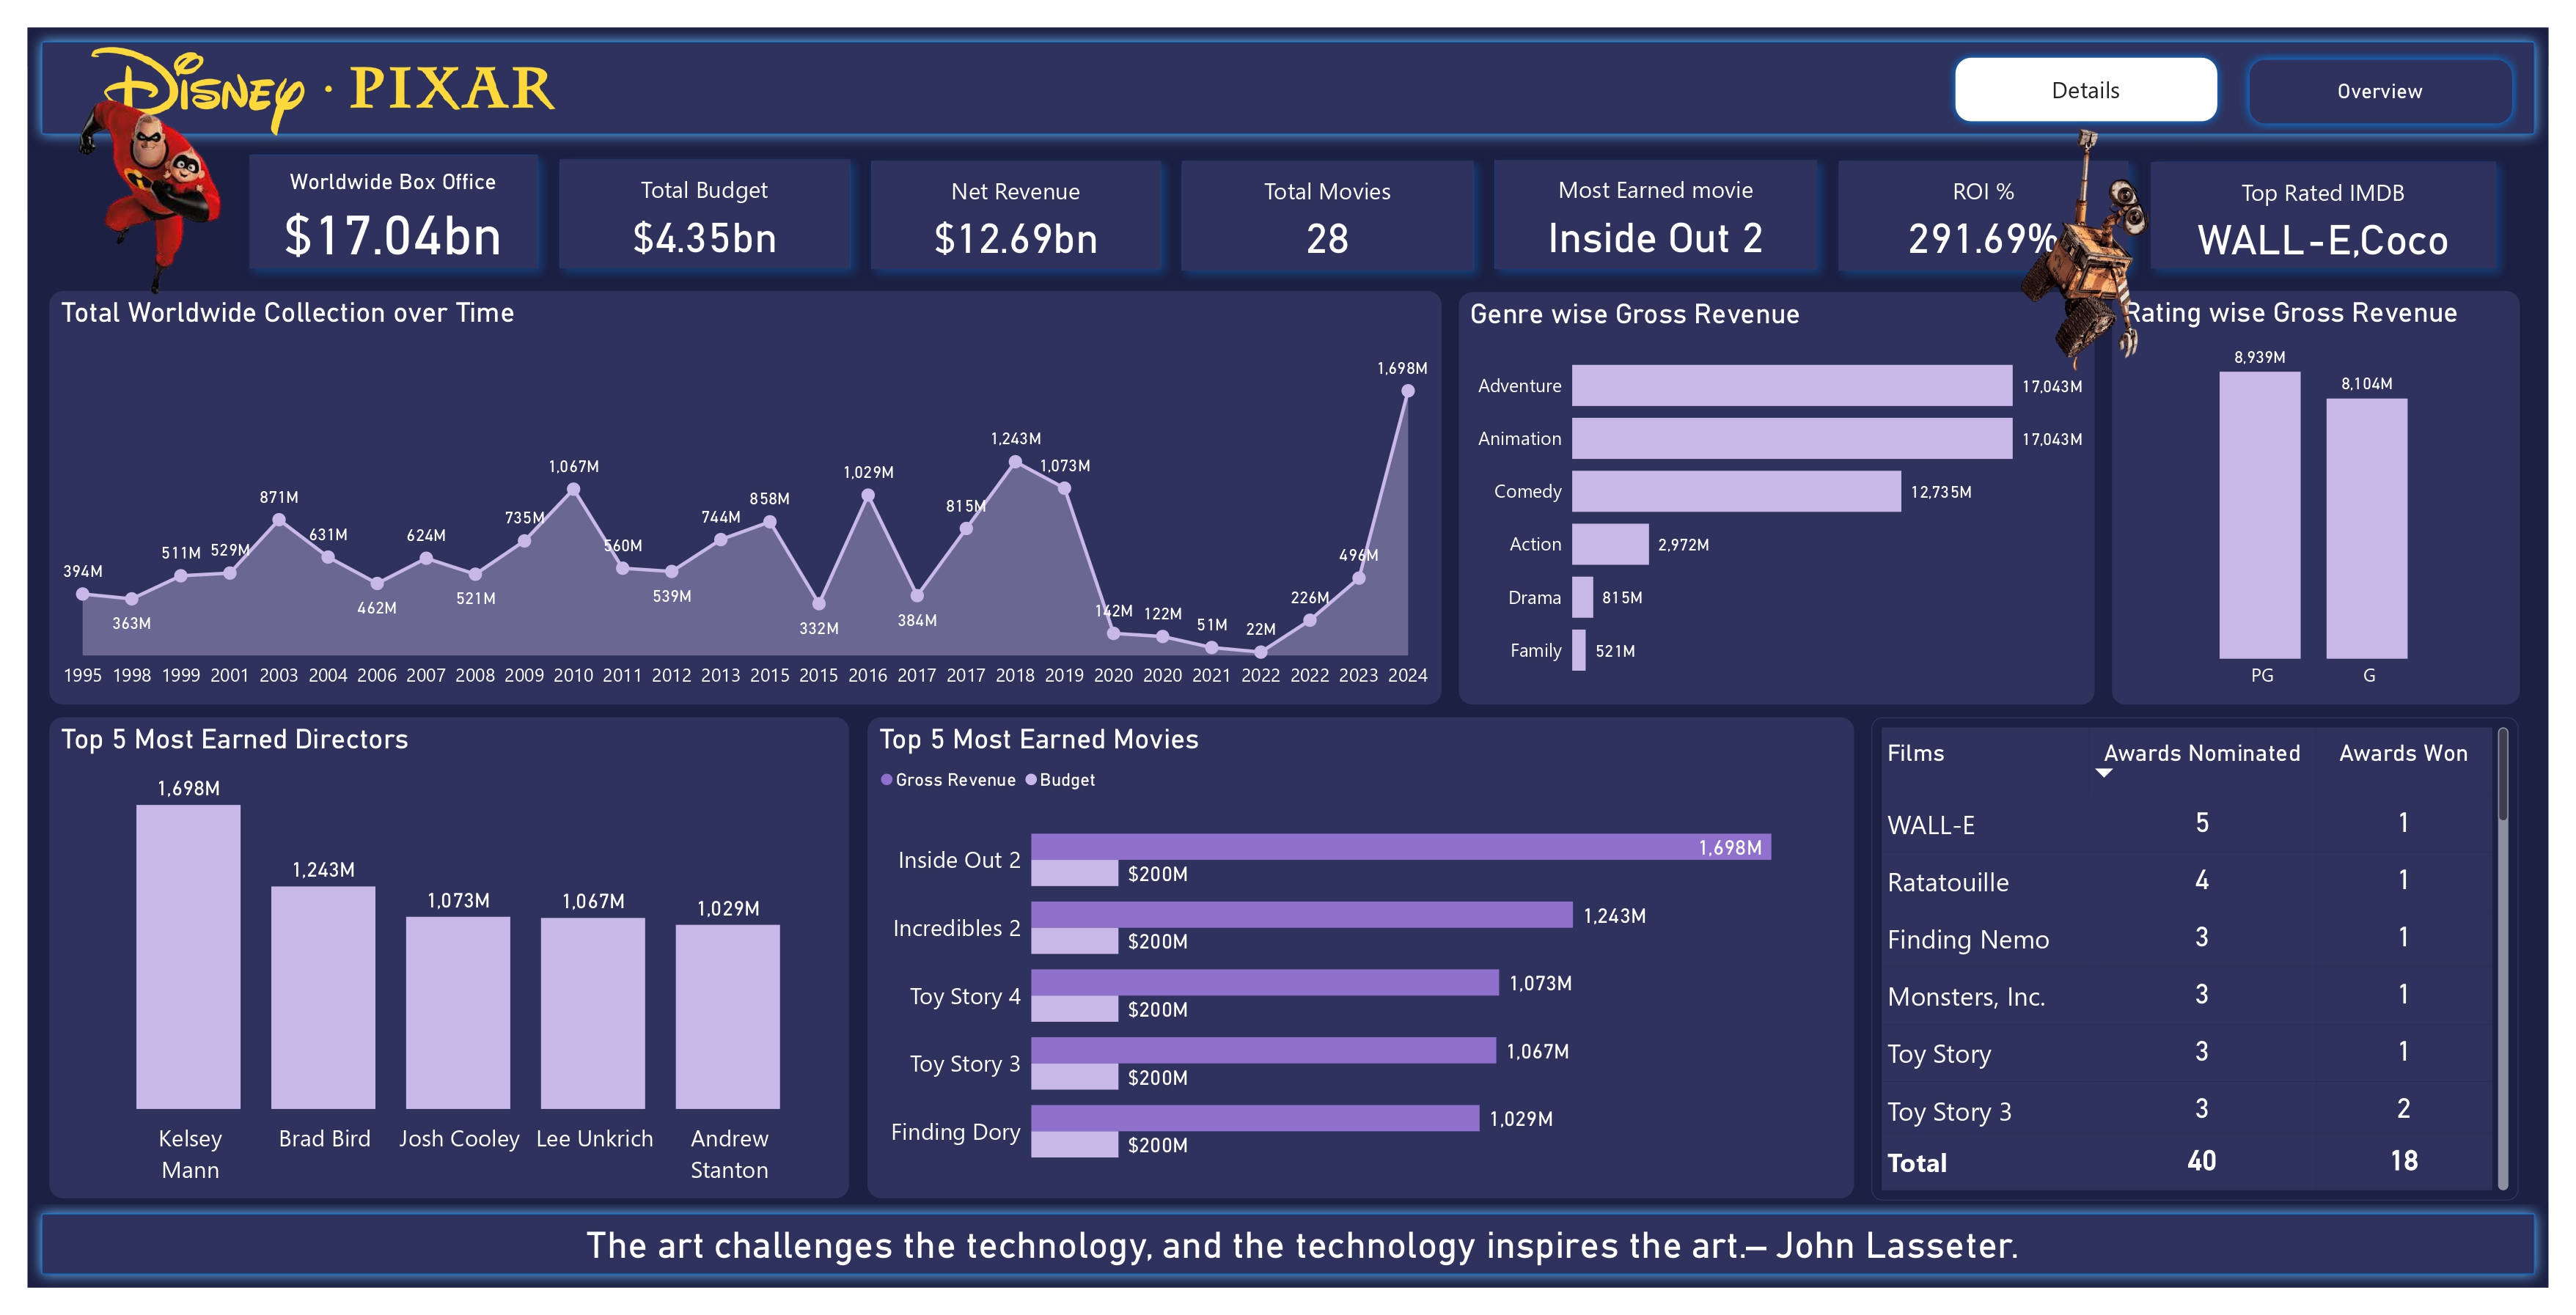Select Finding Dory gross revenue bar

(1255, 1118)
